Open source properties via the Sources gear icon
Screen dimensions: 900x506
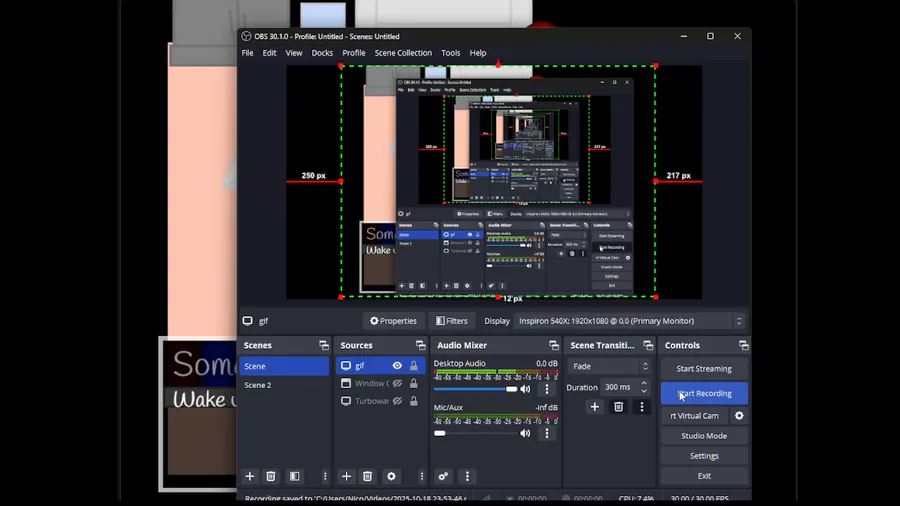[x=391, y=476]
